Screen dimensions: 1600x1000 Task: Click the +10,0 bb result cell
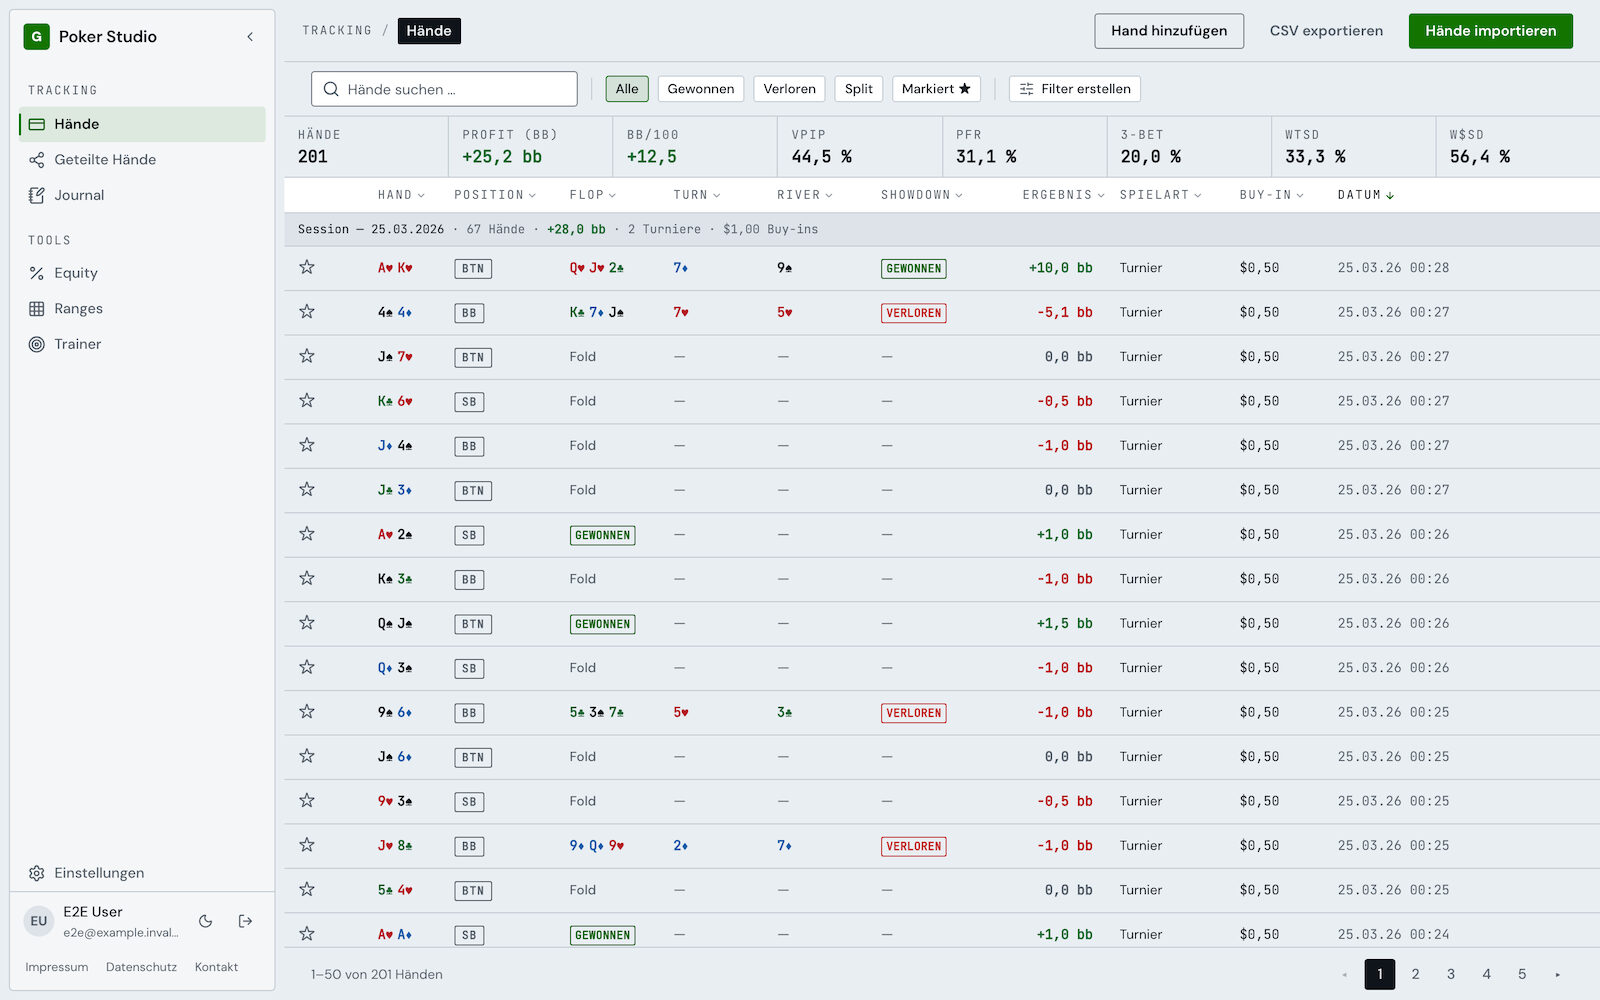(x=1060, y=268)
